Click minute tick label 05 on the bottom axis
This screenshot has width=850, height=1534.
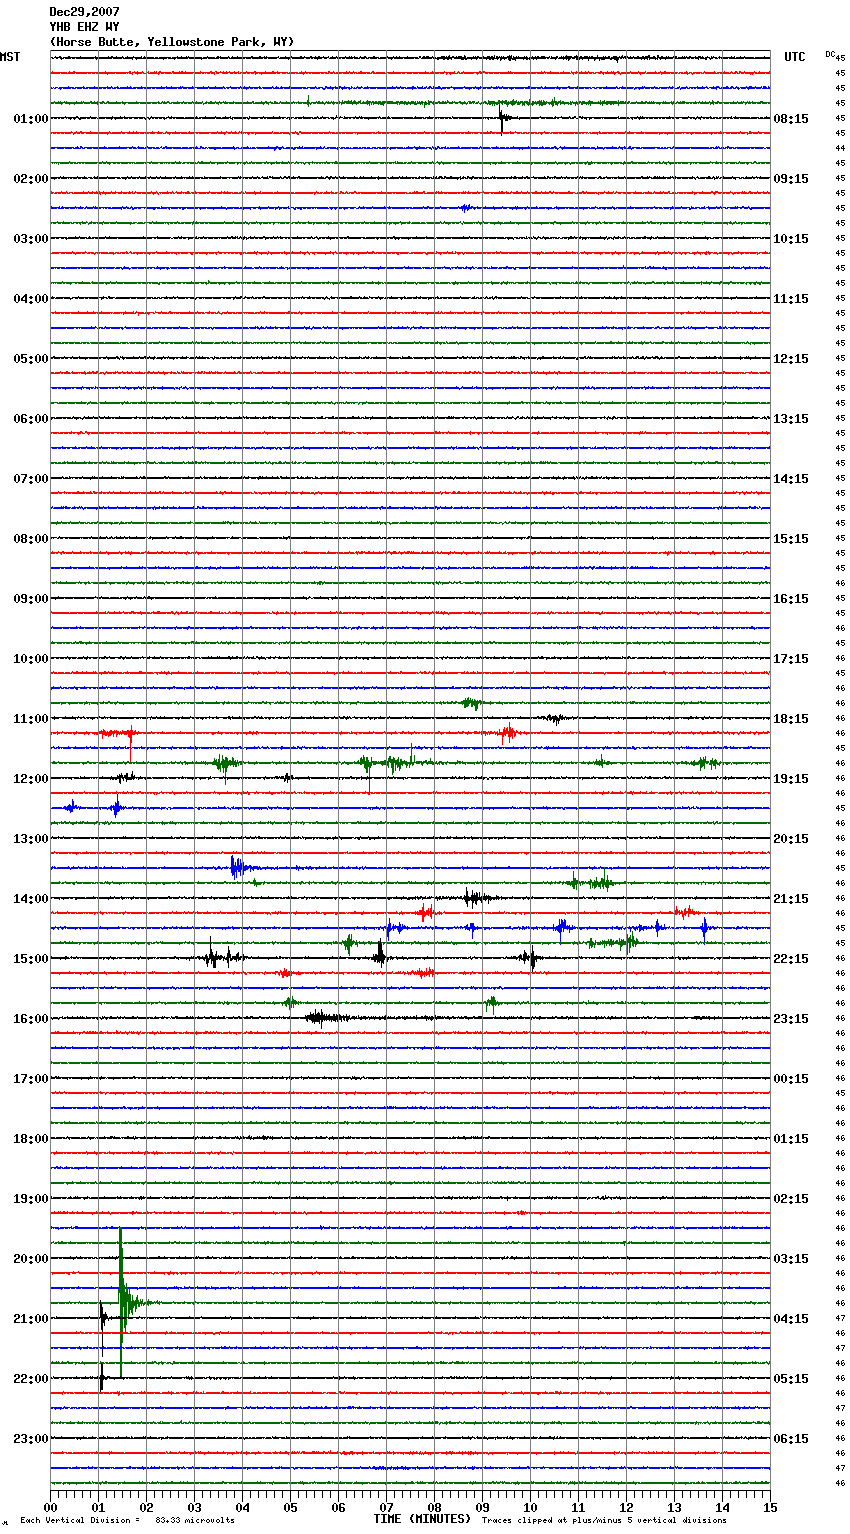point(290,1508)
